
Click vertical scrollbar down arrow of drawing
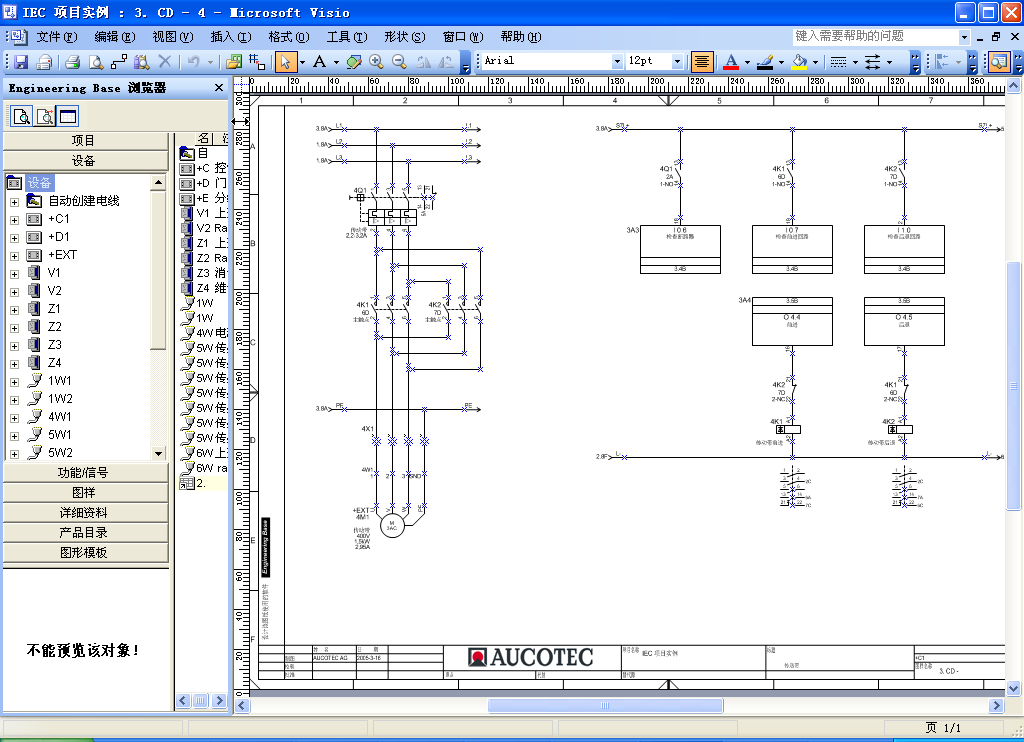1014,688
